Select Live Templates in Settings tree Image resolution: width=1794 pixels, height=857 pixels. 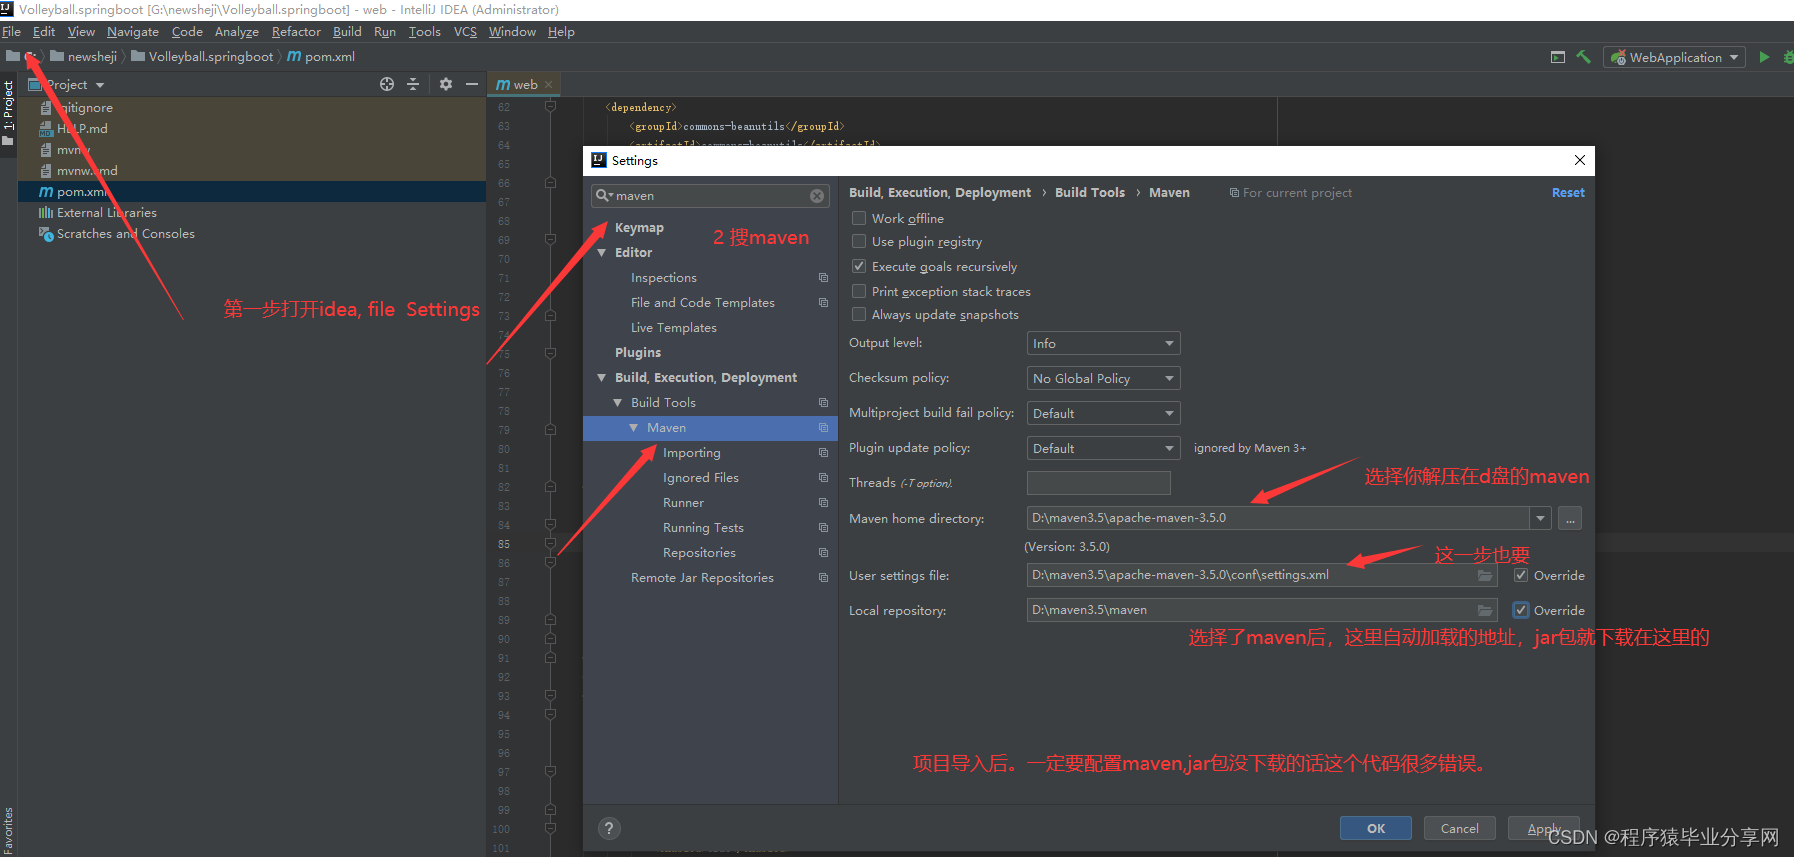click(674, 328)
